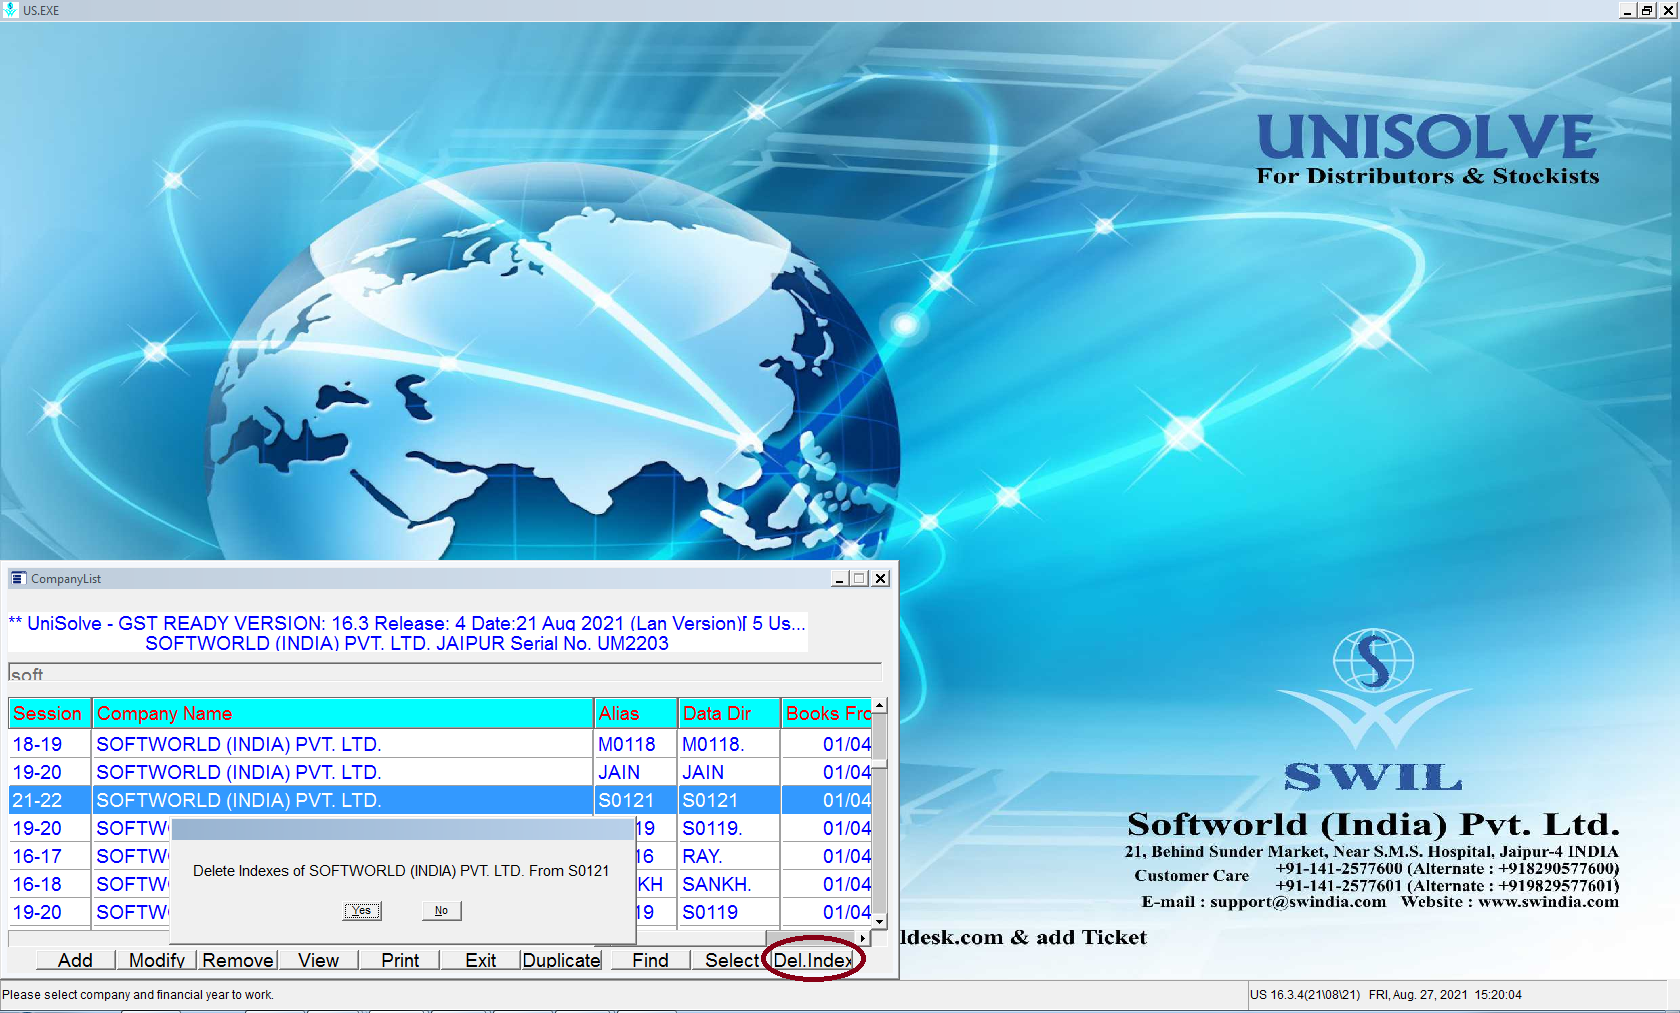Click the Company Name column header
Image resolution: width=1680 pixels, height=1013 pixels.
coord(343,713)
